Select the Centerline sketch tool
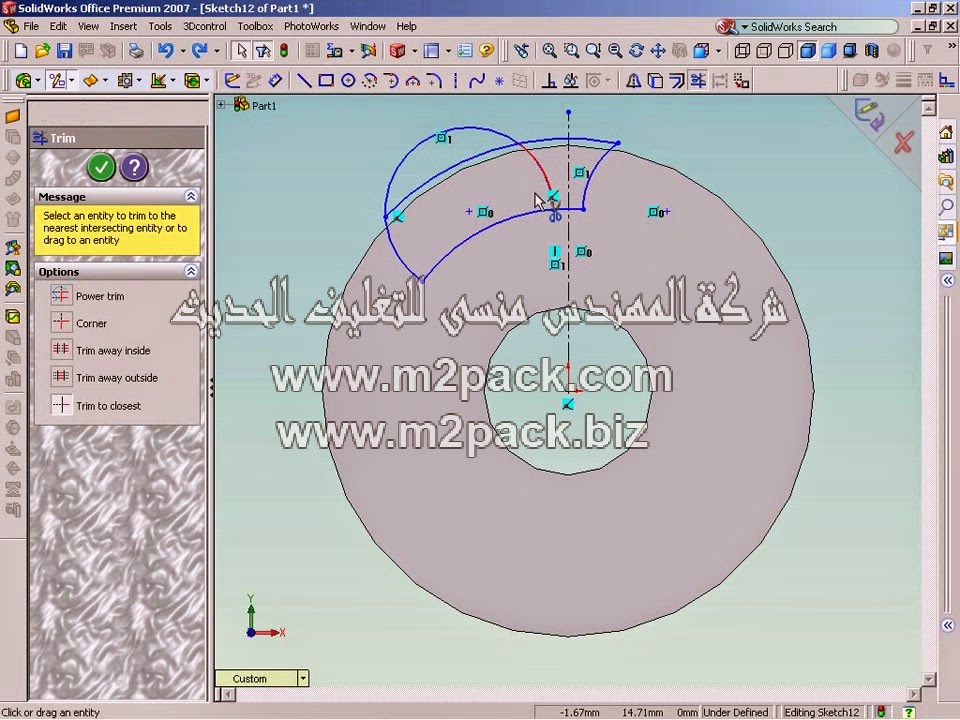 click(456, 81)
